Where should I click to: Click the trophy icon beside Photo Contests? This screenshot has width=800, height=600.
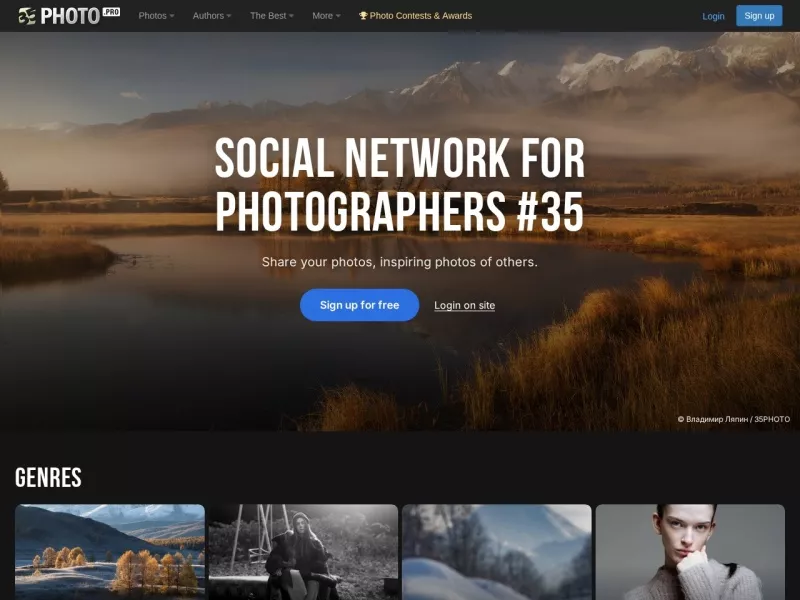[x=363, y=16]
